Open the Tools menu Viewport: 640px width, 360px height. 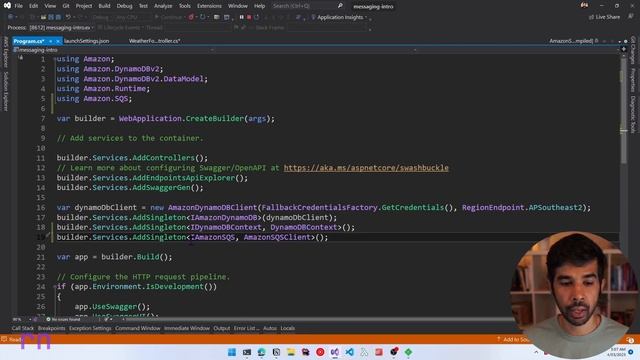point(184,6)
